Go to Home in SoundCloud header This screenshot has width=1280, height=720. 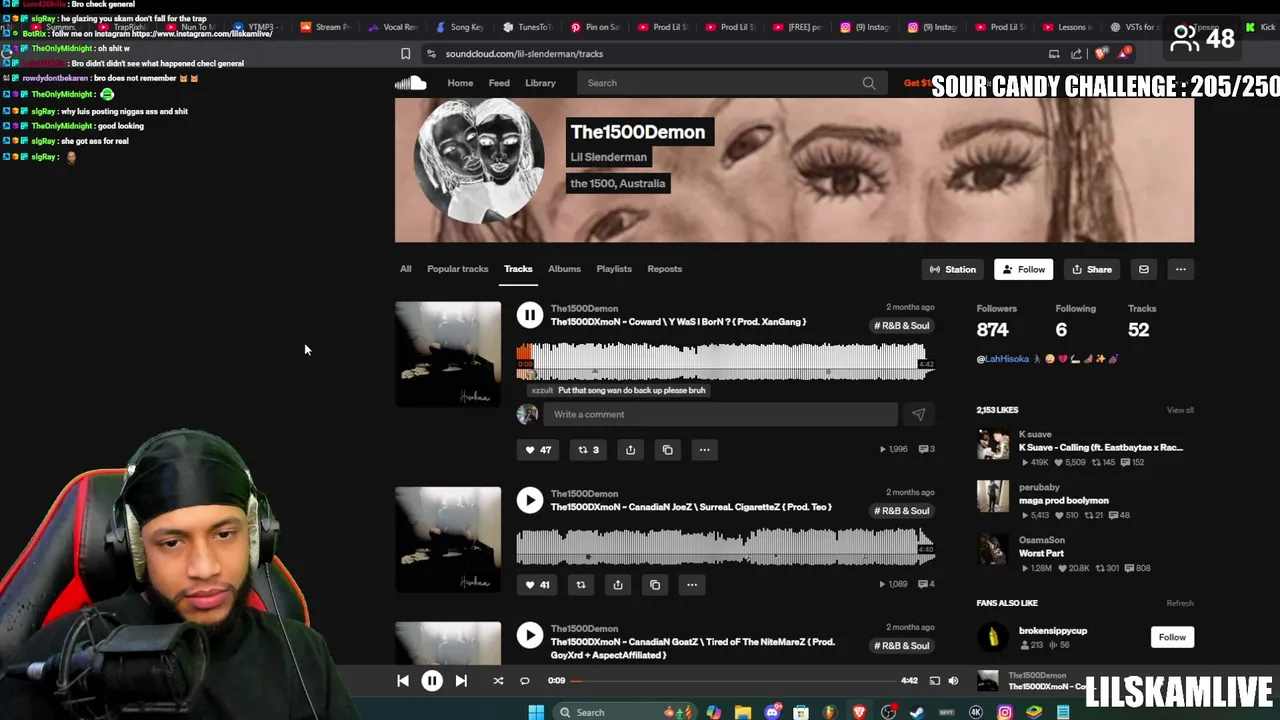pyautogui.click(x=460, y=83)
